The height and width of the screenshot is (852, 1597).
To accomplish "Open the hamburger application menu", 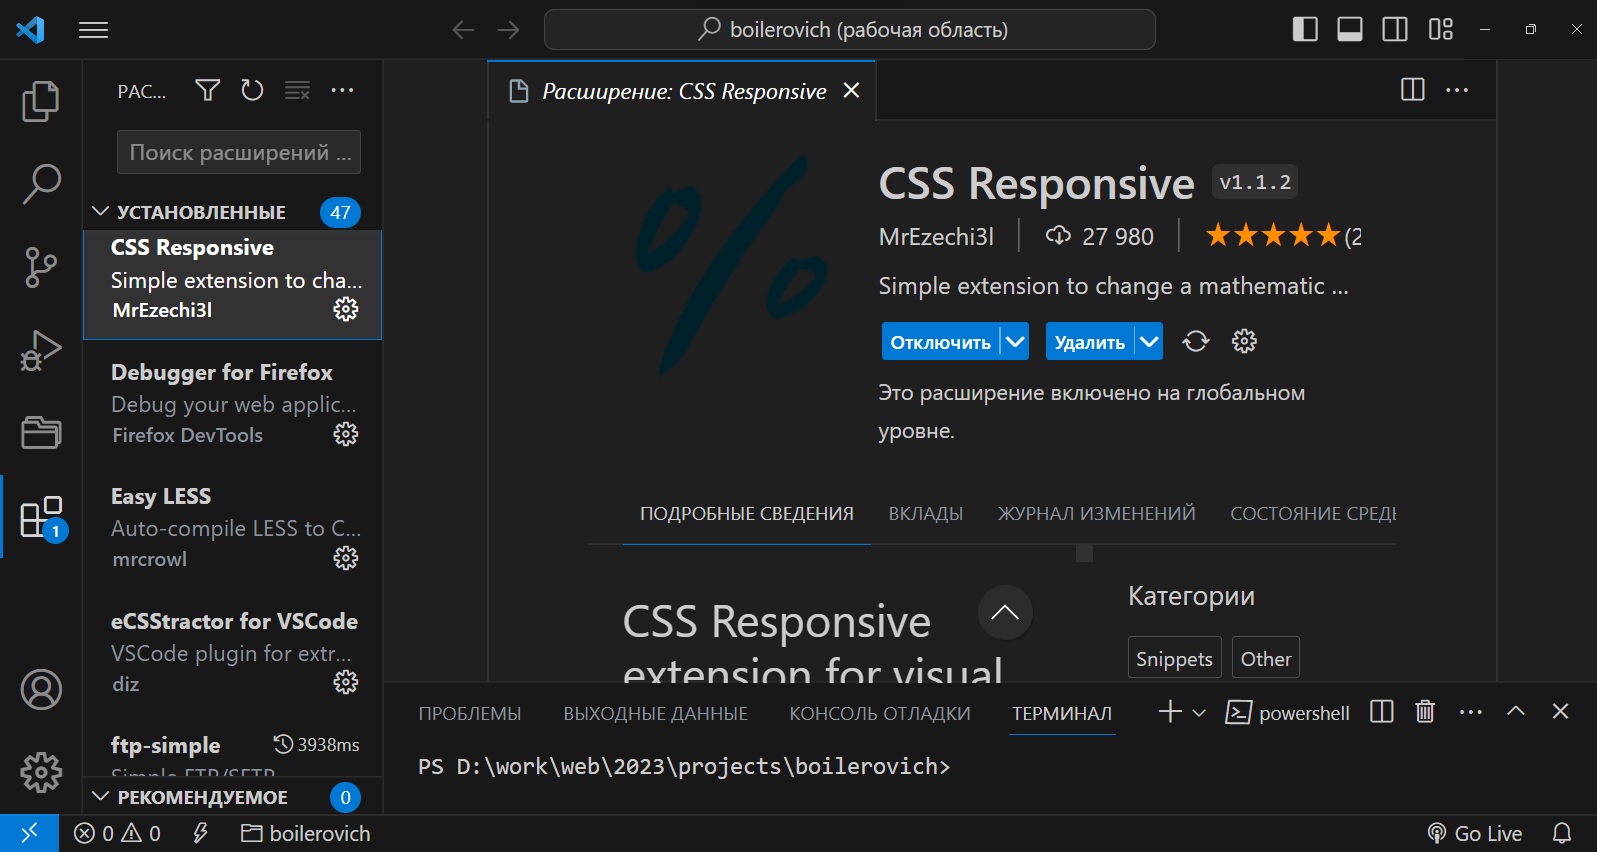I will point(93,30).
